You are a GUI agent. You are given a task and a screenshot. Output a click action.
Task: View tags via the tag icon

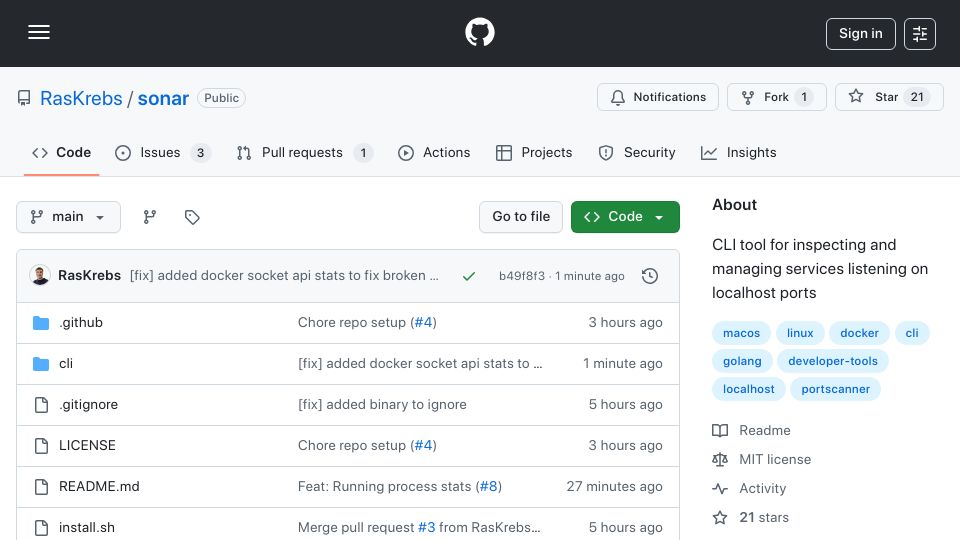192,217
